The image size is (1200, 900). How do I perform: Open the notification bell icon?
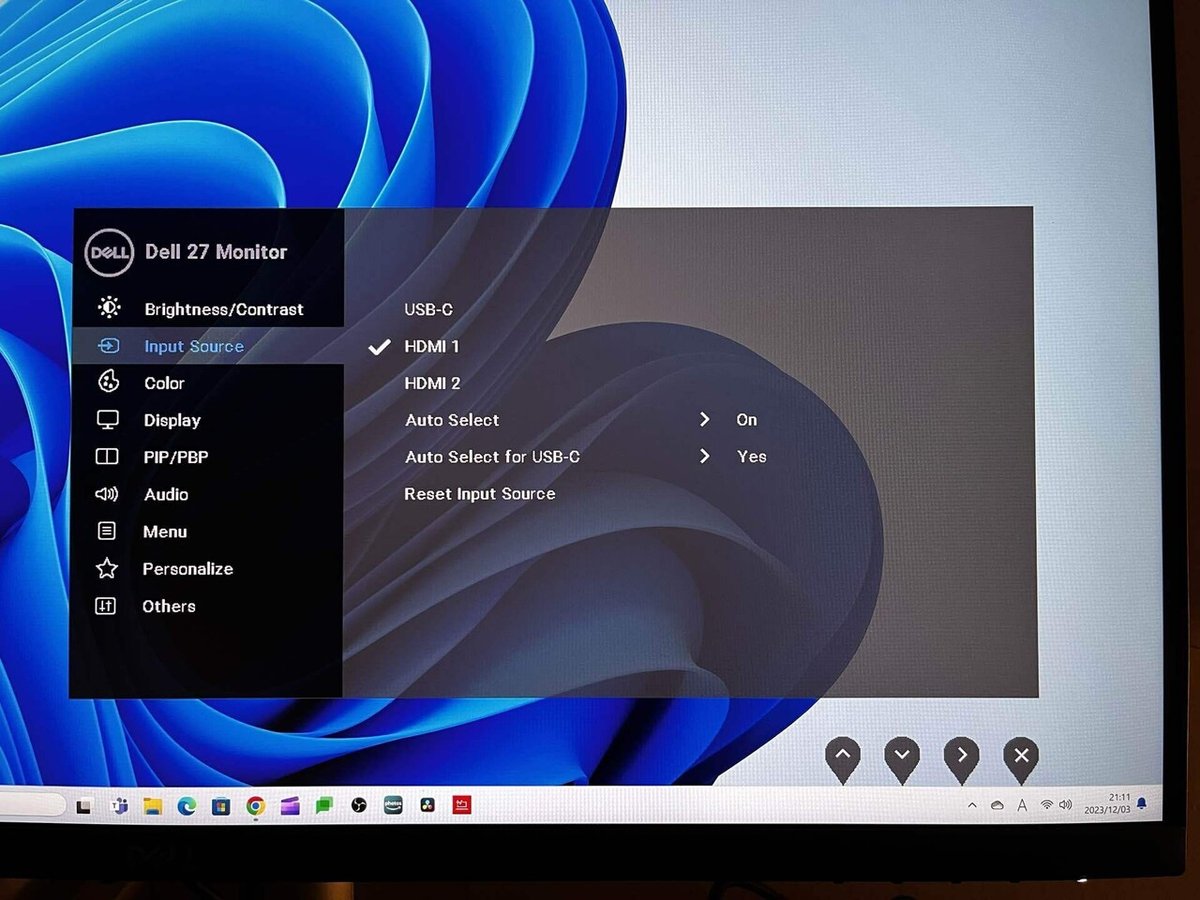click(1142, 803)
